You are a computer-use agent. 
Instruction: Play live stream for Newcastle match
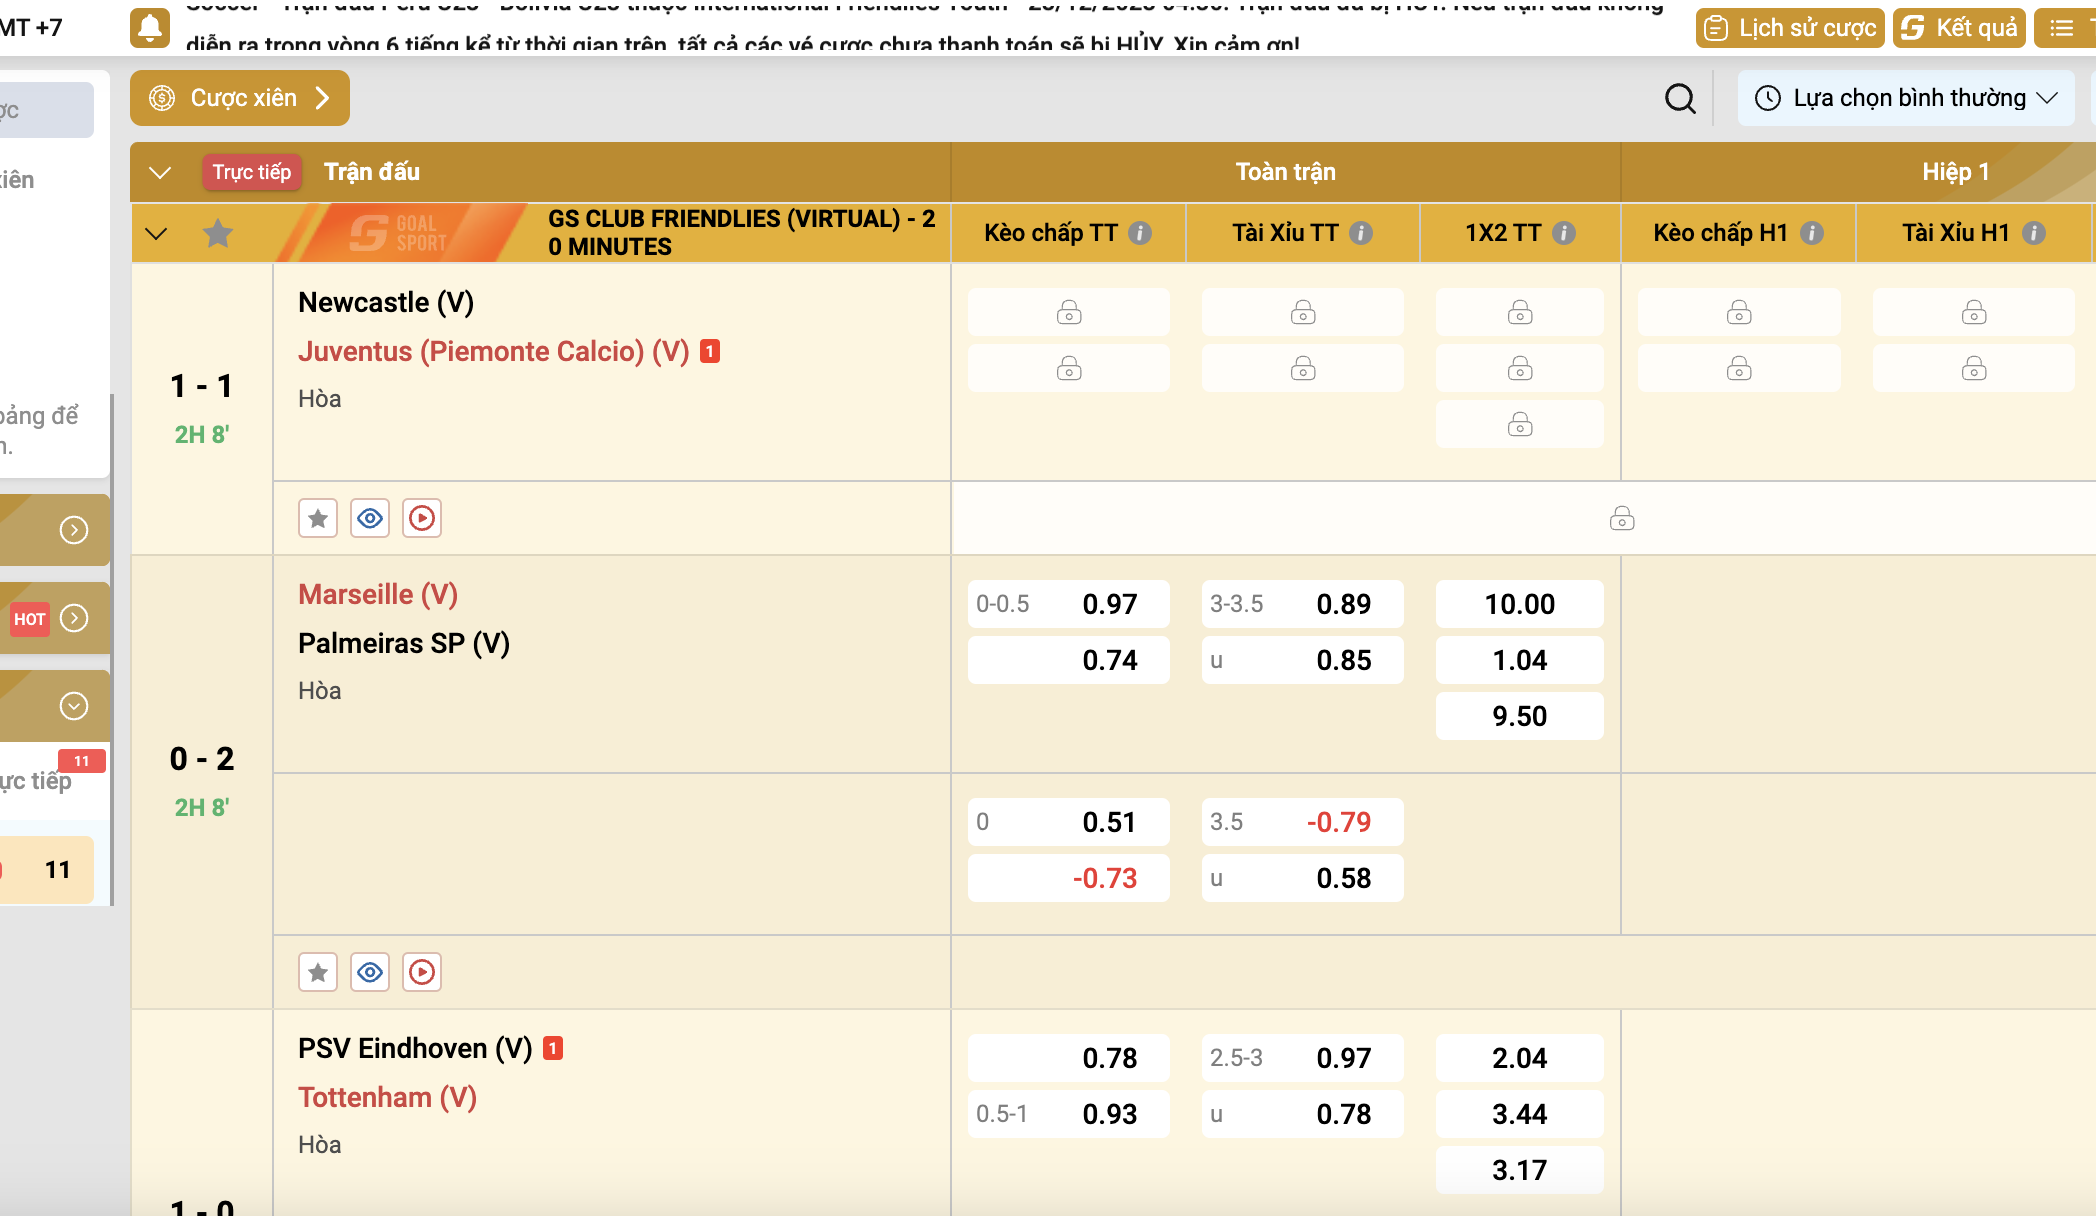pyautogui.click(x=422, y=518)
